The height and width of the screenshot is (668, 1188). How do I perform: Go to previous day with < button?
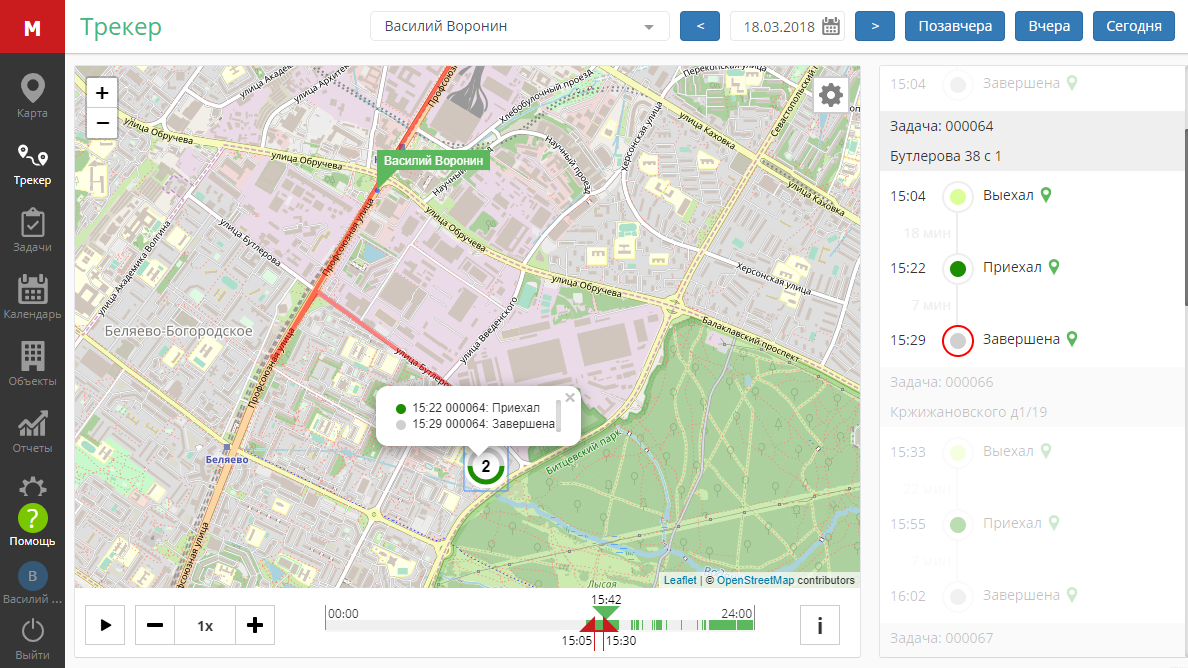700,27
